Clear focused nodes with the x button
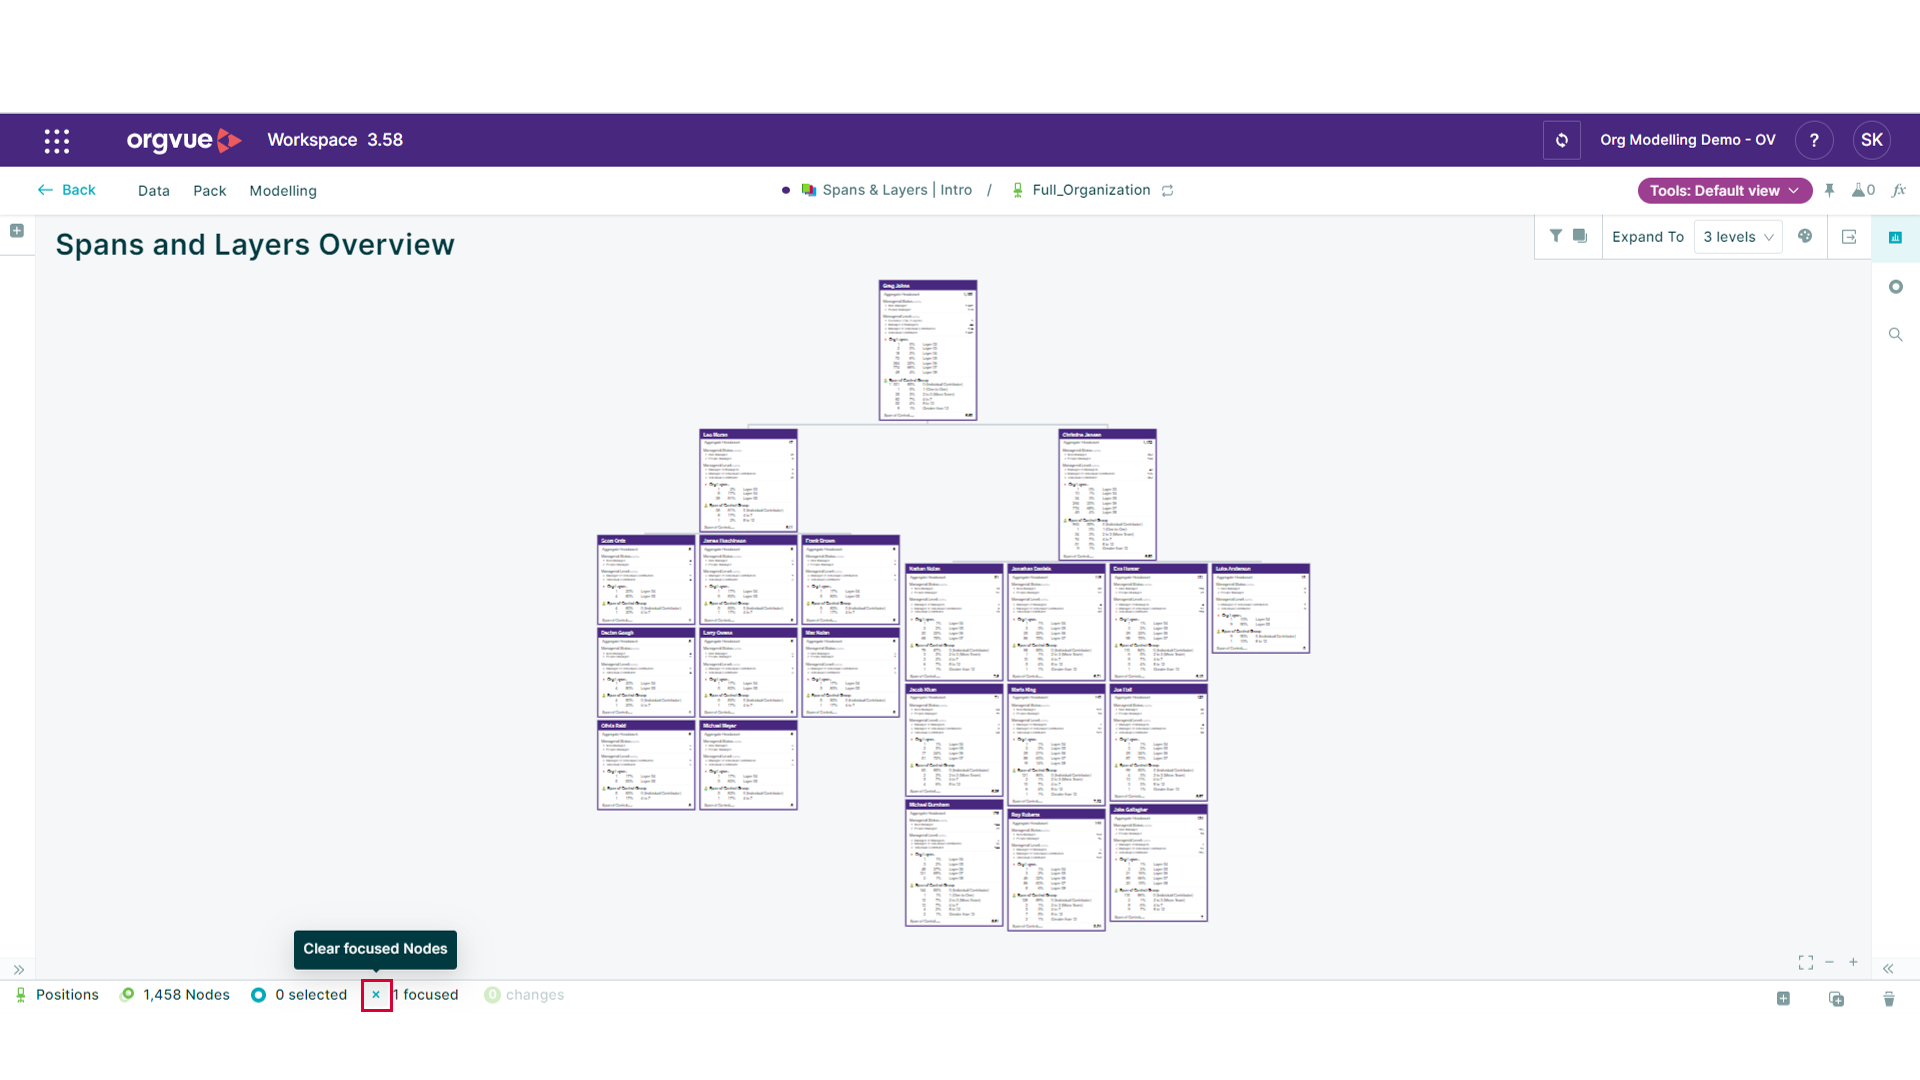1920x1080 pixels. (x=376, y=995)
